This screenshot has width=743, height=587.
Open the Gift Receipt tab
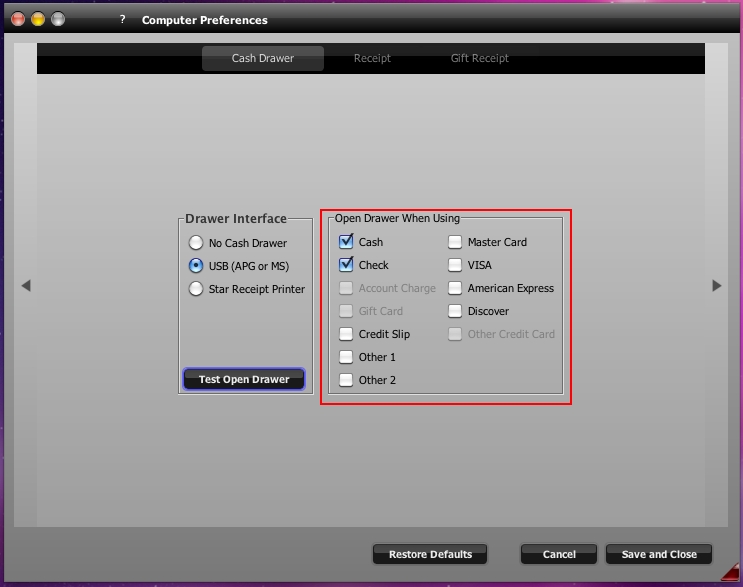click(x=479, y=58)
